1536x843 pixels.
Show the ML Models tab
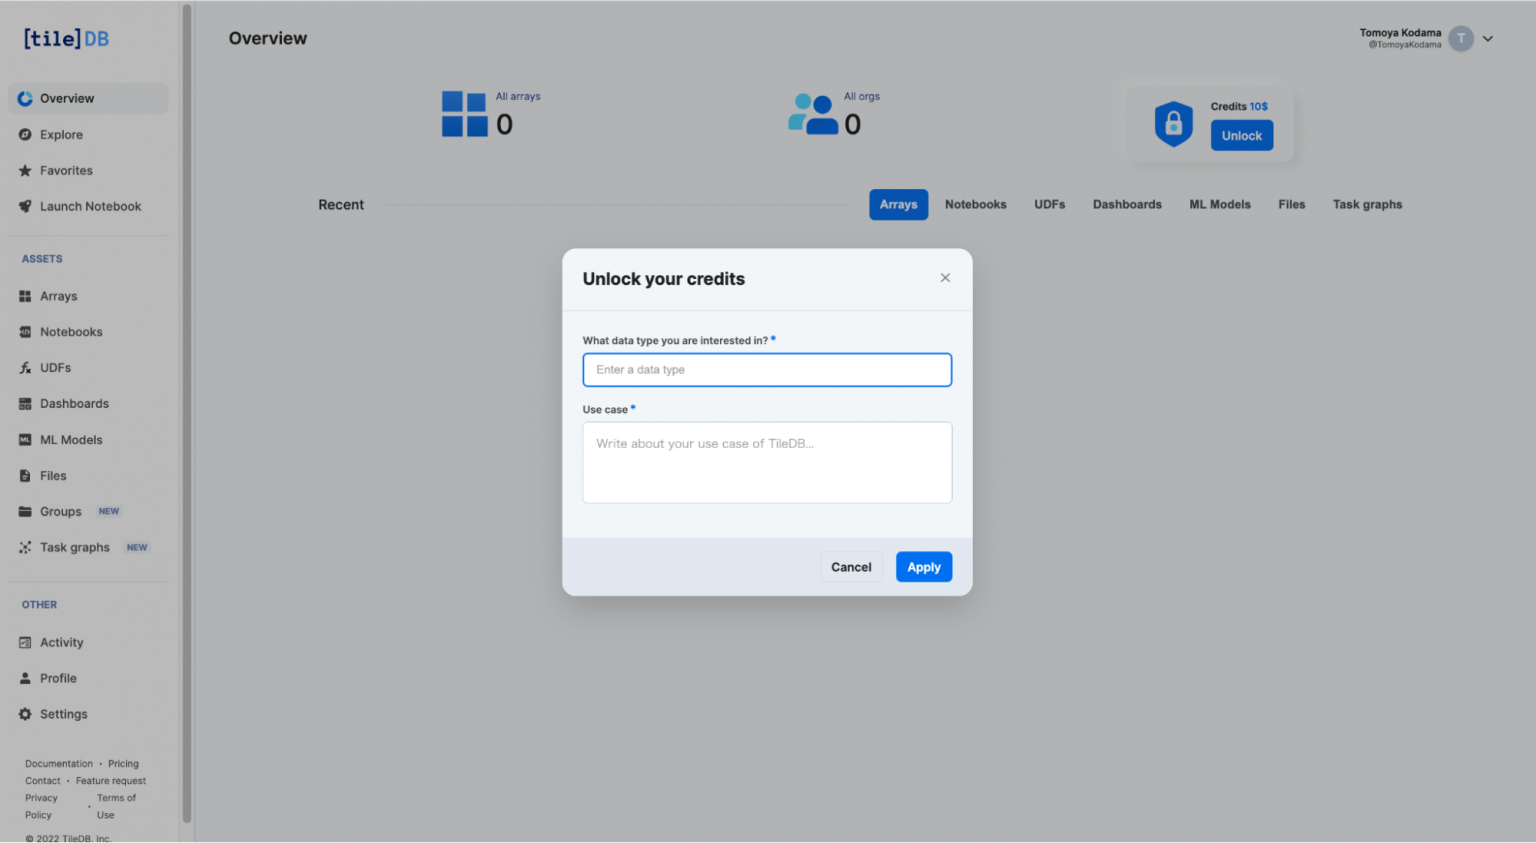[1220, 205]
